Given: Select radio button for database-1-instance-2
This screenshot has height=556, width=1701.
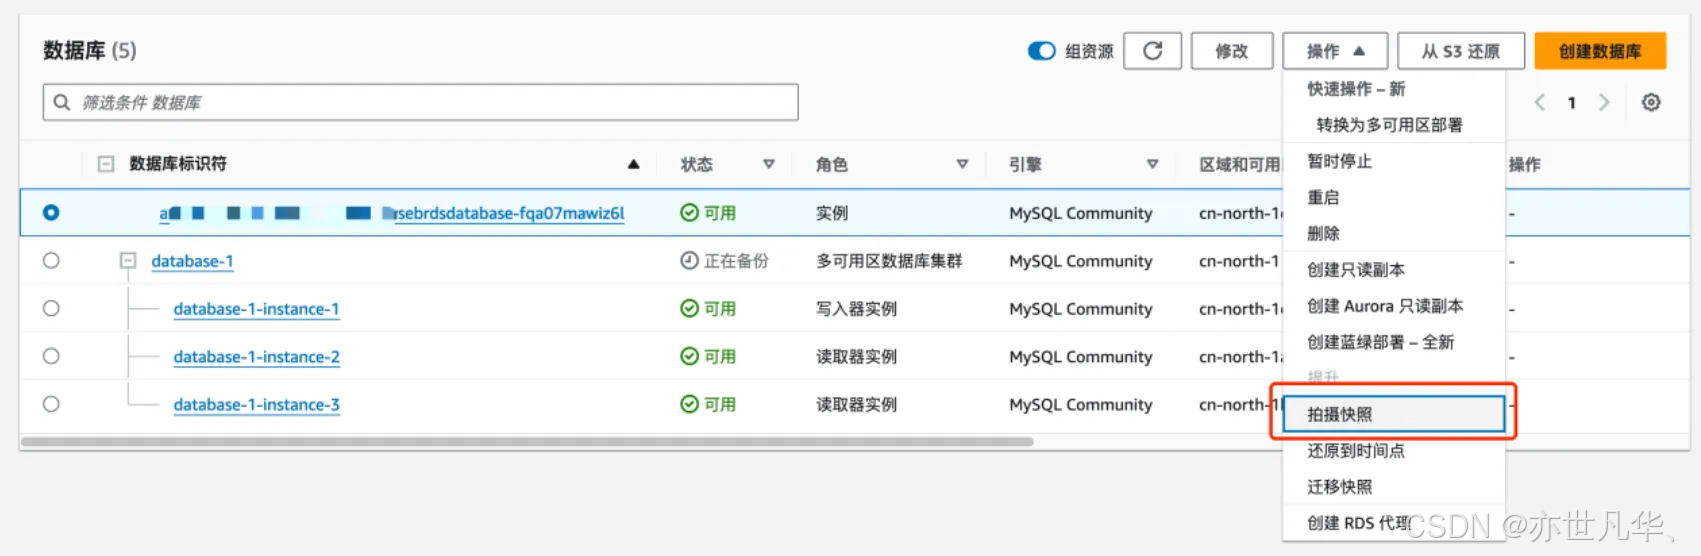Looking at the screenshot, I should point(51,357).
